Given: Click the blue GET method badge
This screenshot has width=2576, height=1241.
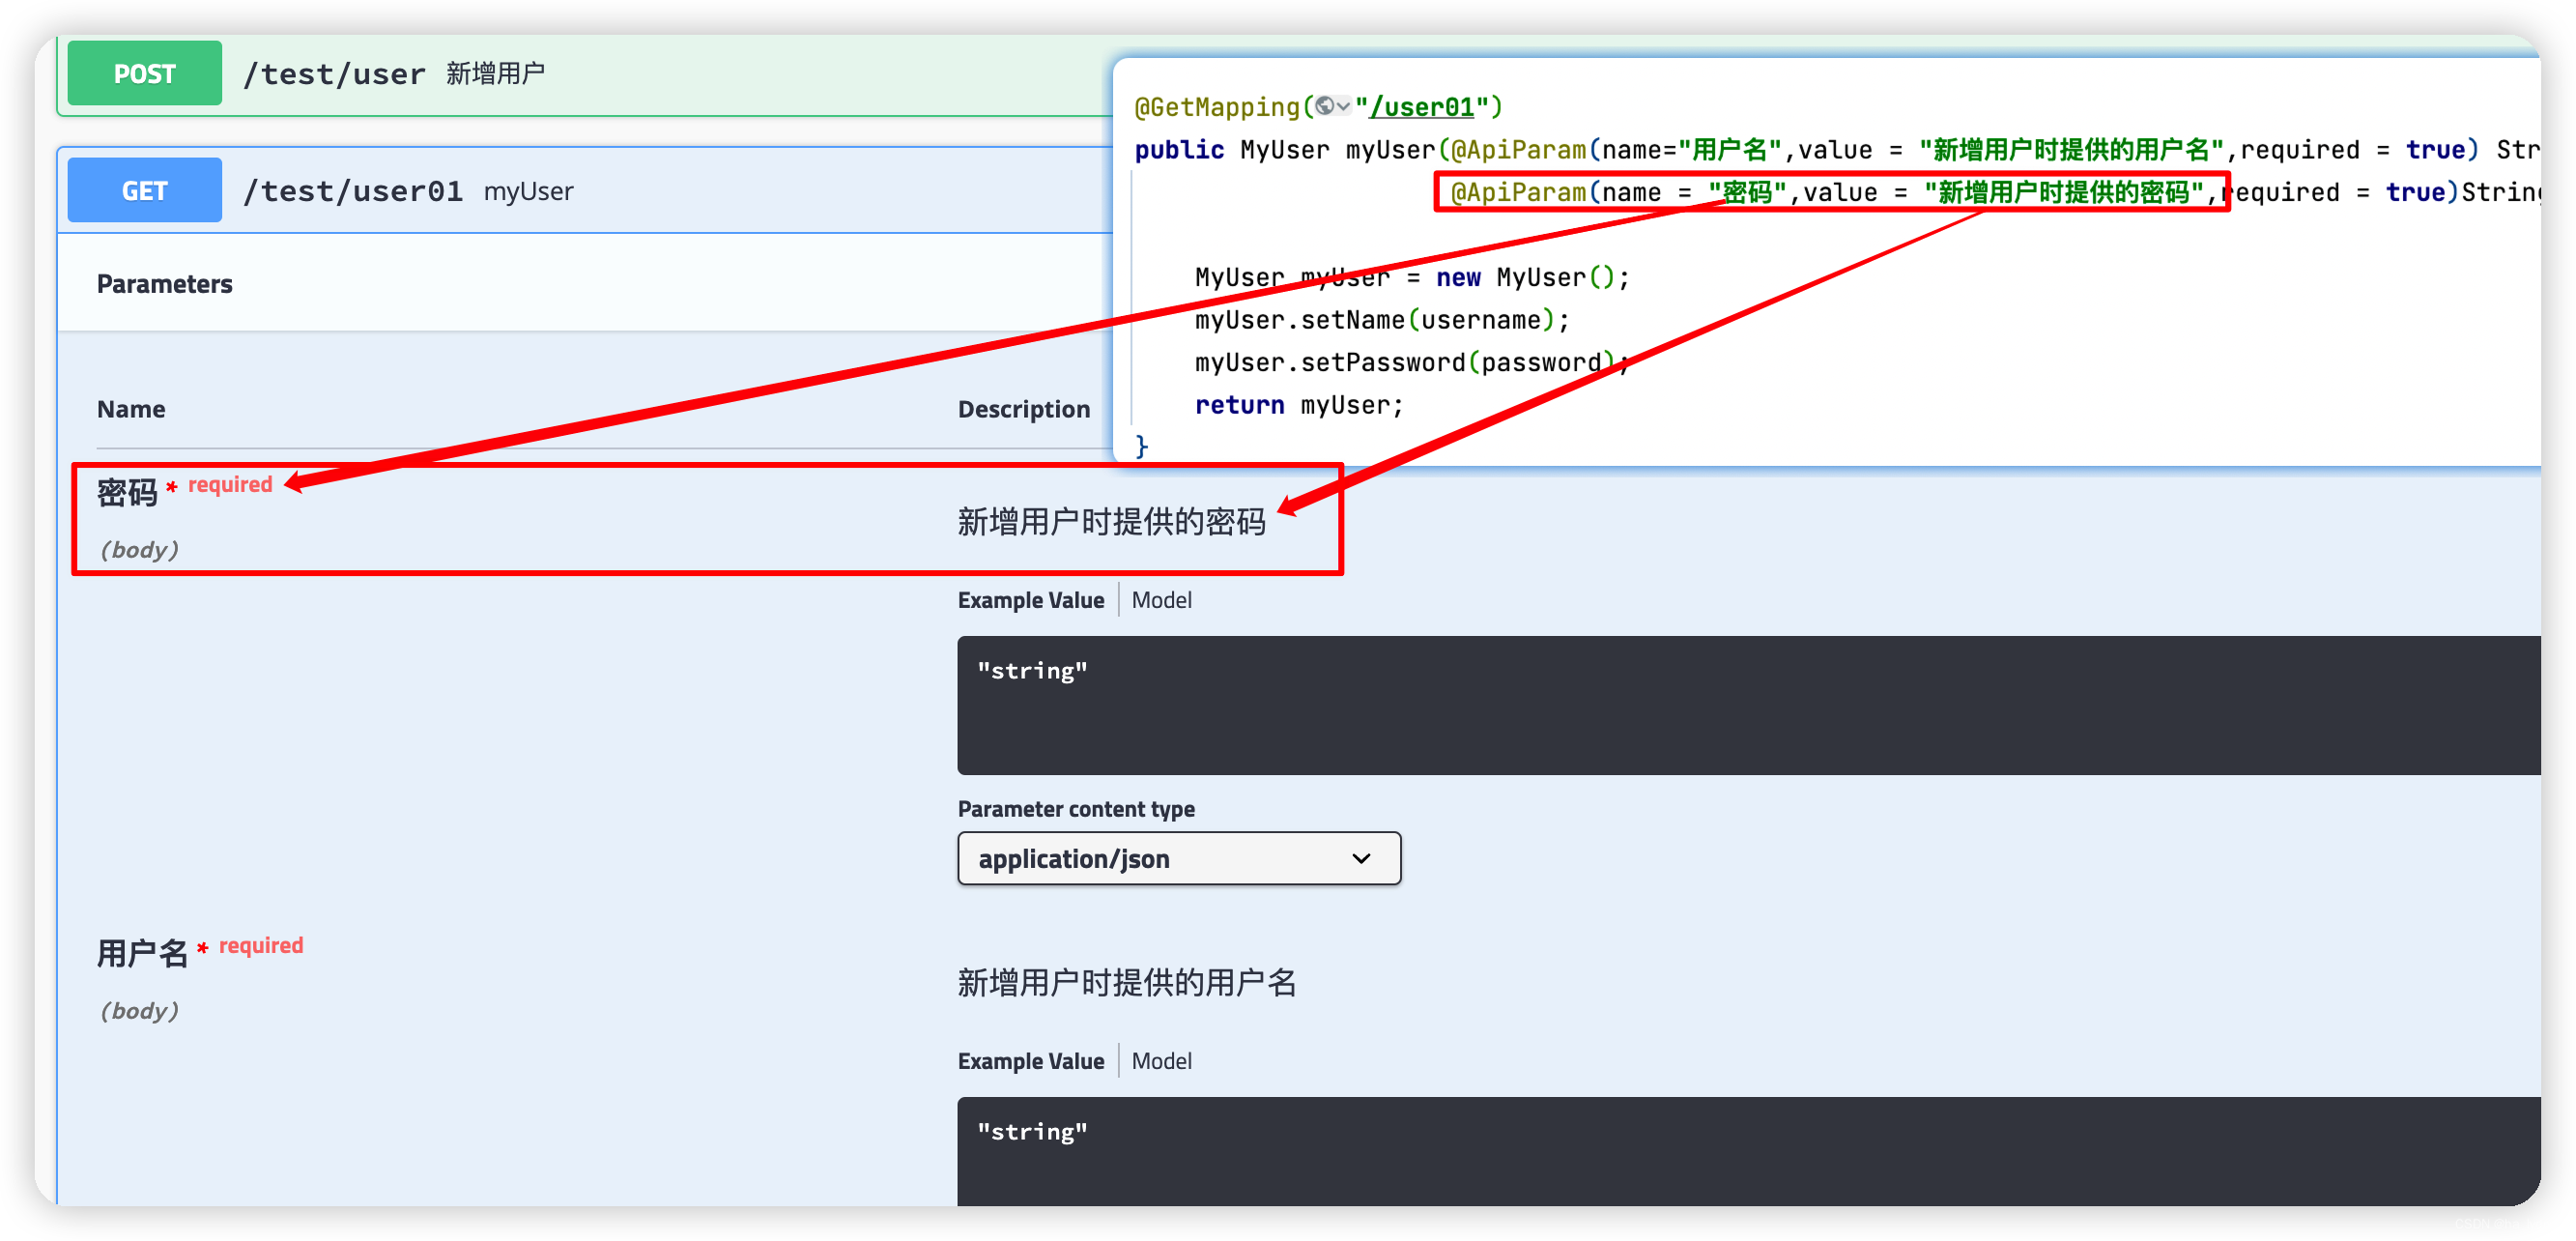Looking at the screenshot, I should pyautogui.click(x=144, y=190).
